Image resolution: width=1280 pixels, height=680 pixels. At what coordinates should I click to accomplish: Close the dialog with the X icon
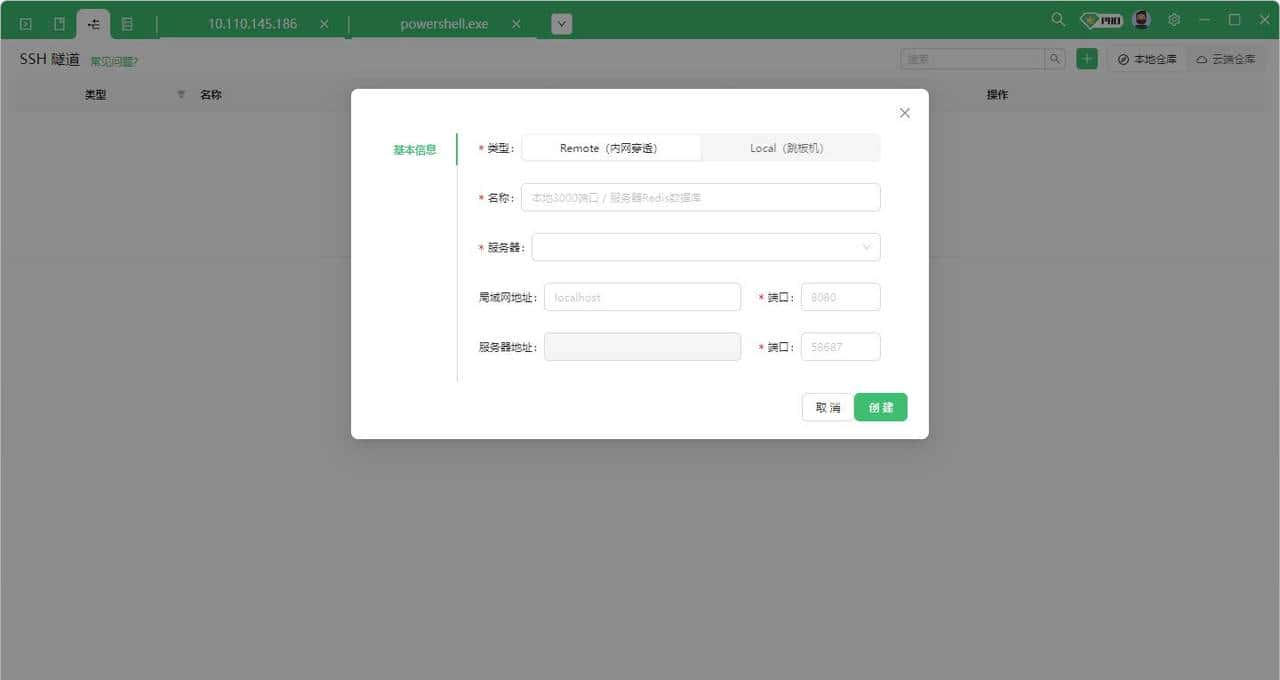pos(905,113)
